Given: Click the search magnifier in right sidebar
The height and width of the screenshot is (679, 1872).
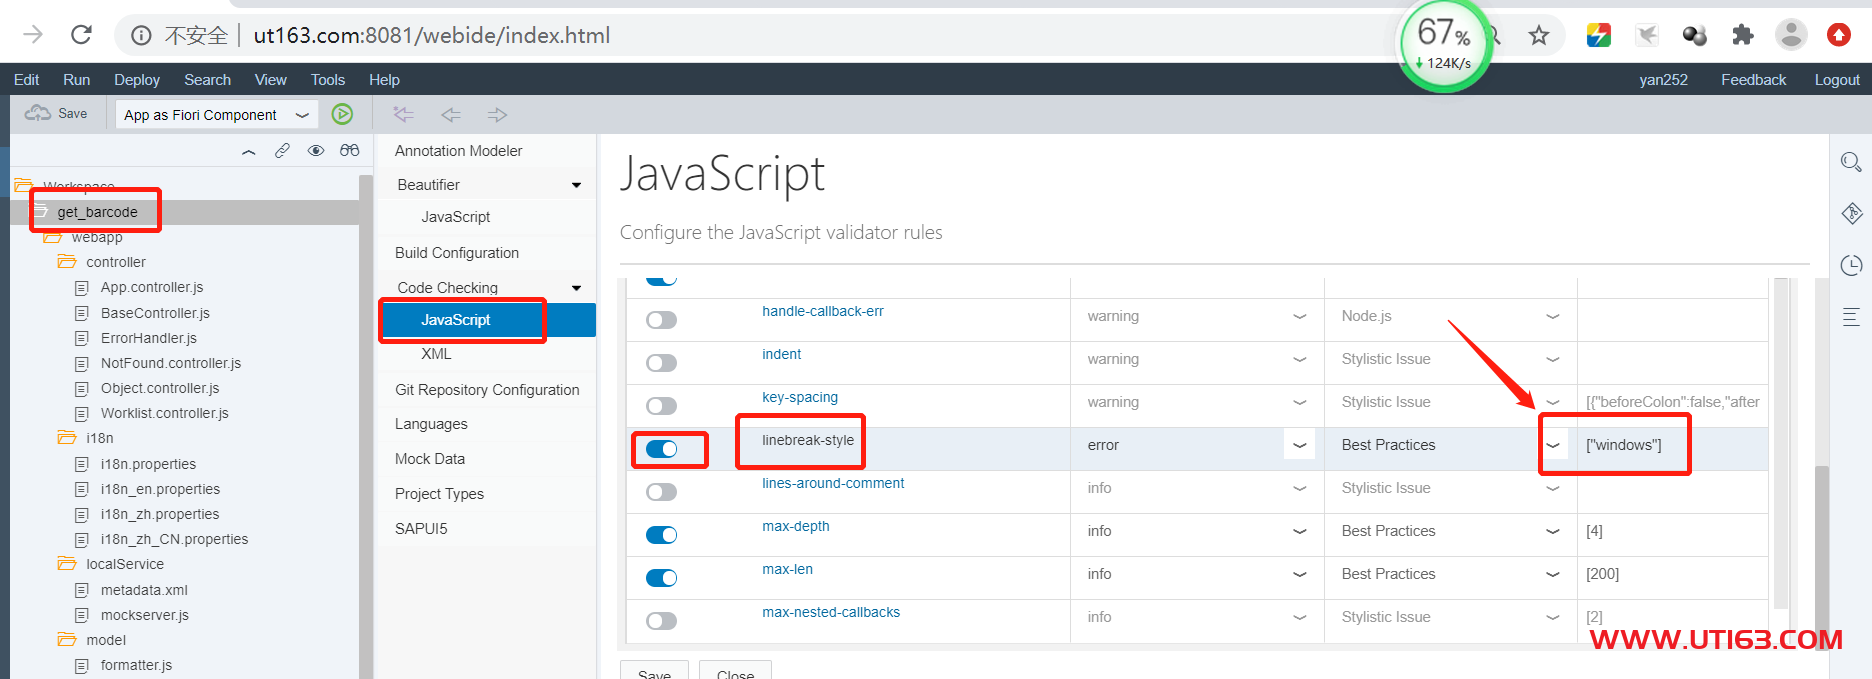Looking at the screenshot, I should 1851,162.
